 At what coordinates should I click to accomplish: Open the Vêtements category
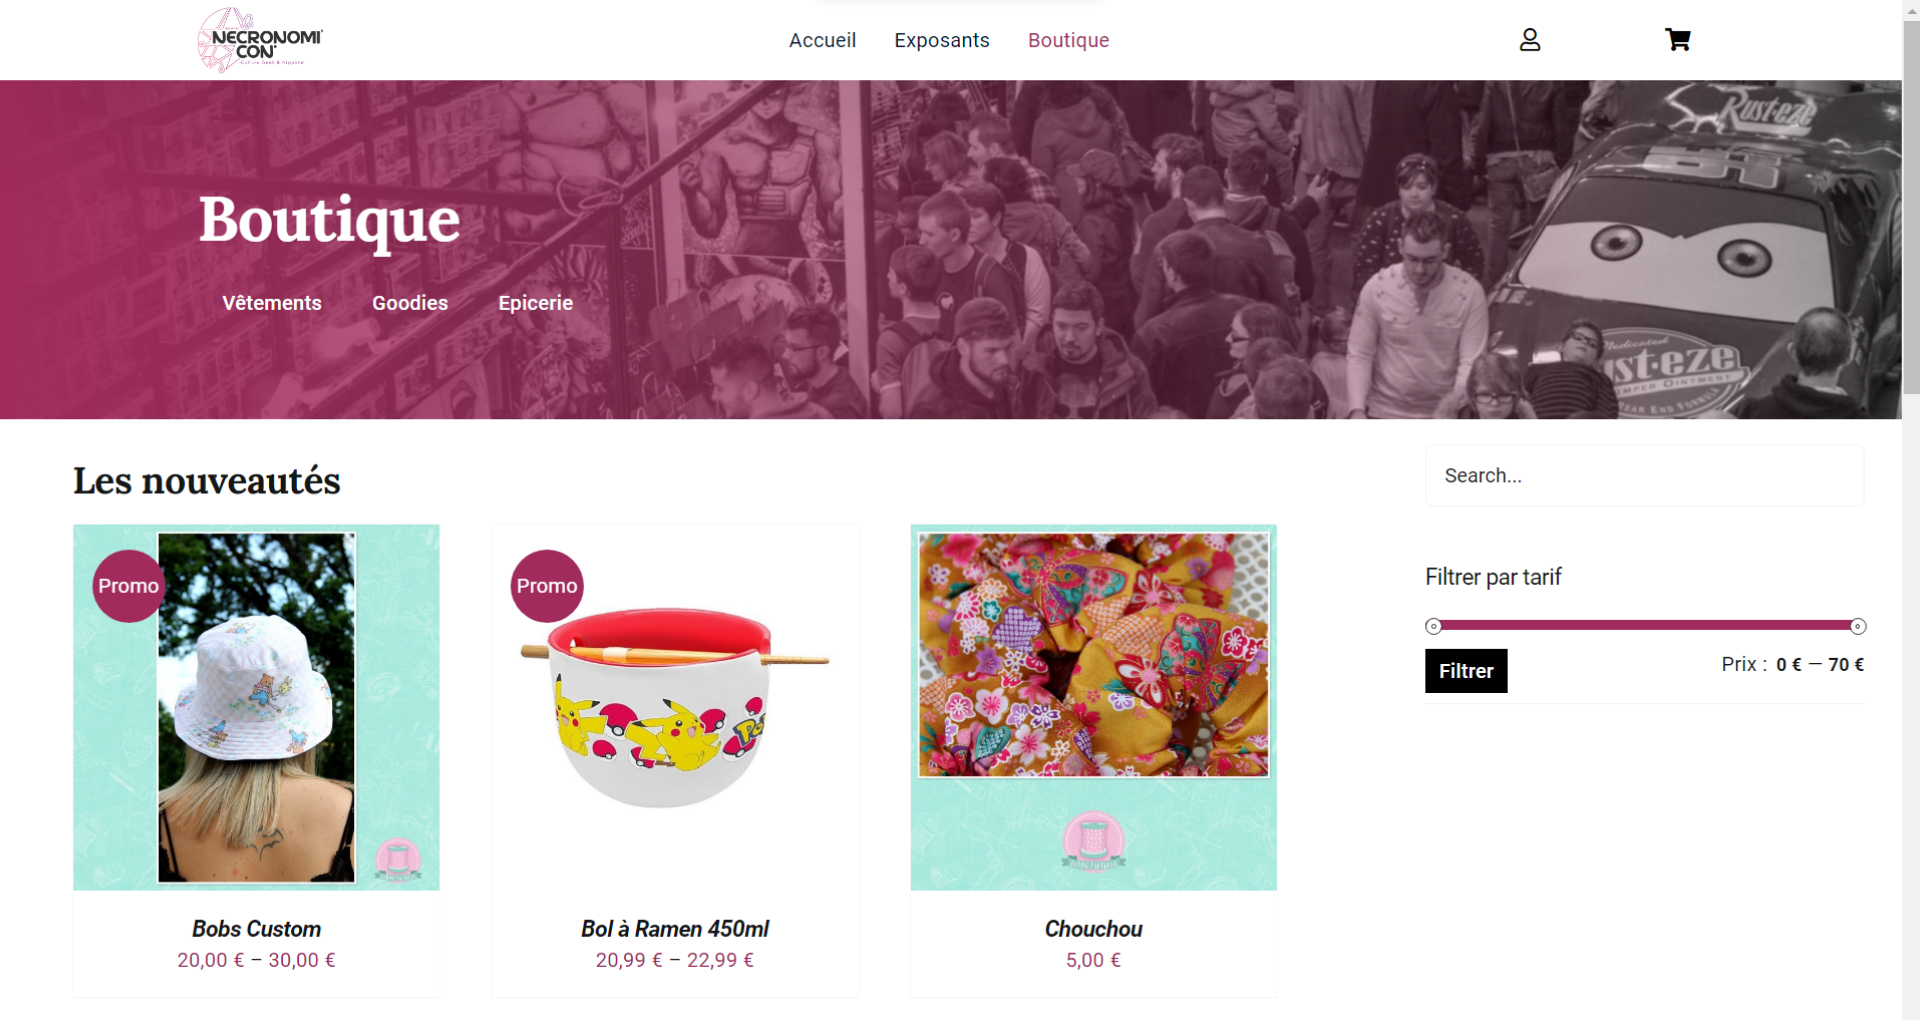click(272, 303)
